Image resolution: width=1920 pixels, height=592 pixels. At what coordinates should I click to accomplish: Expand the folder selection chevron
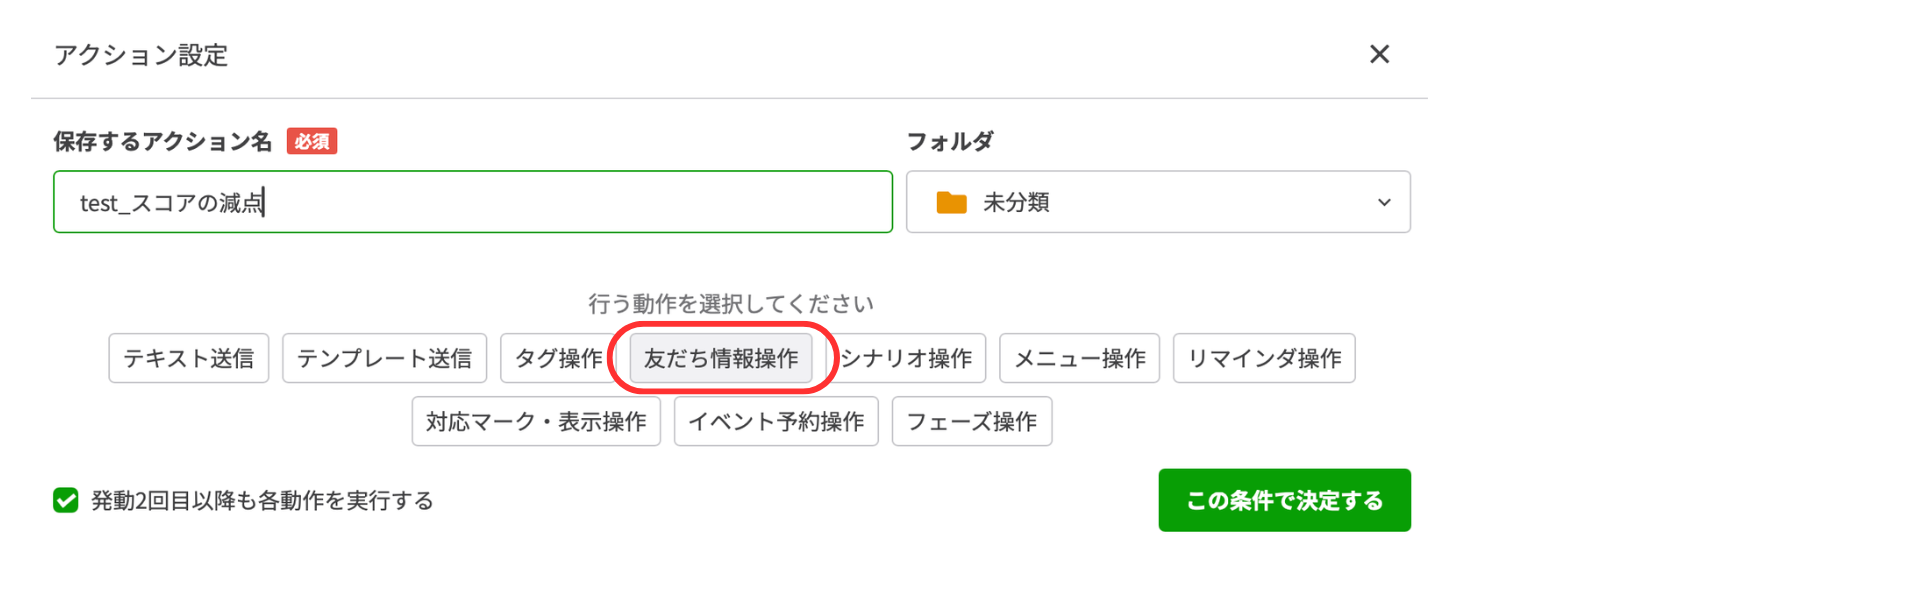[x=1384, y=202]
